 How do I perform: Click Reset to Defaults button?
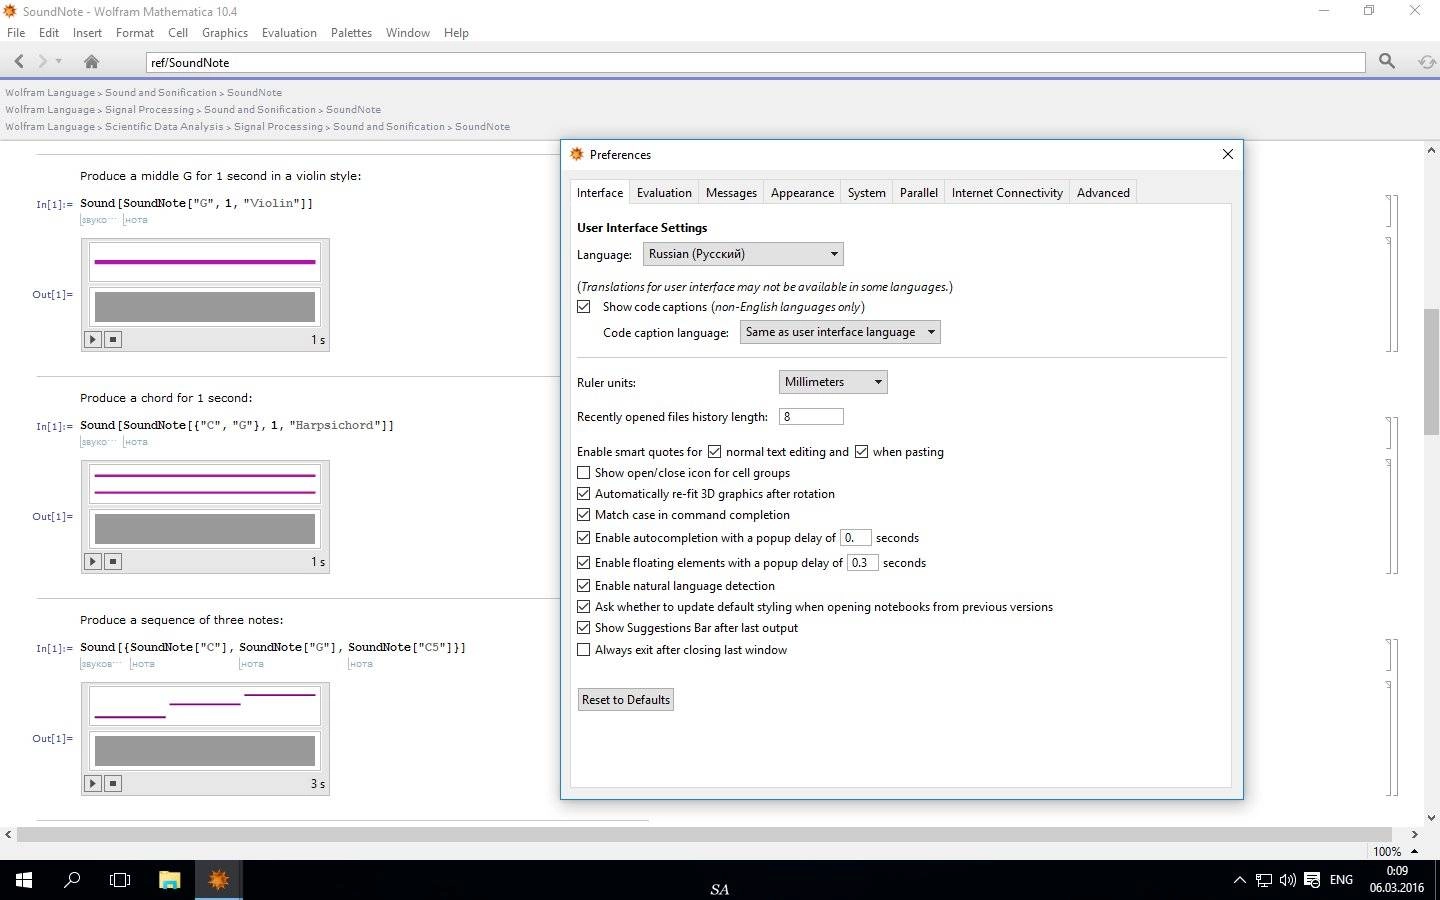click(x=626, y=699)
